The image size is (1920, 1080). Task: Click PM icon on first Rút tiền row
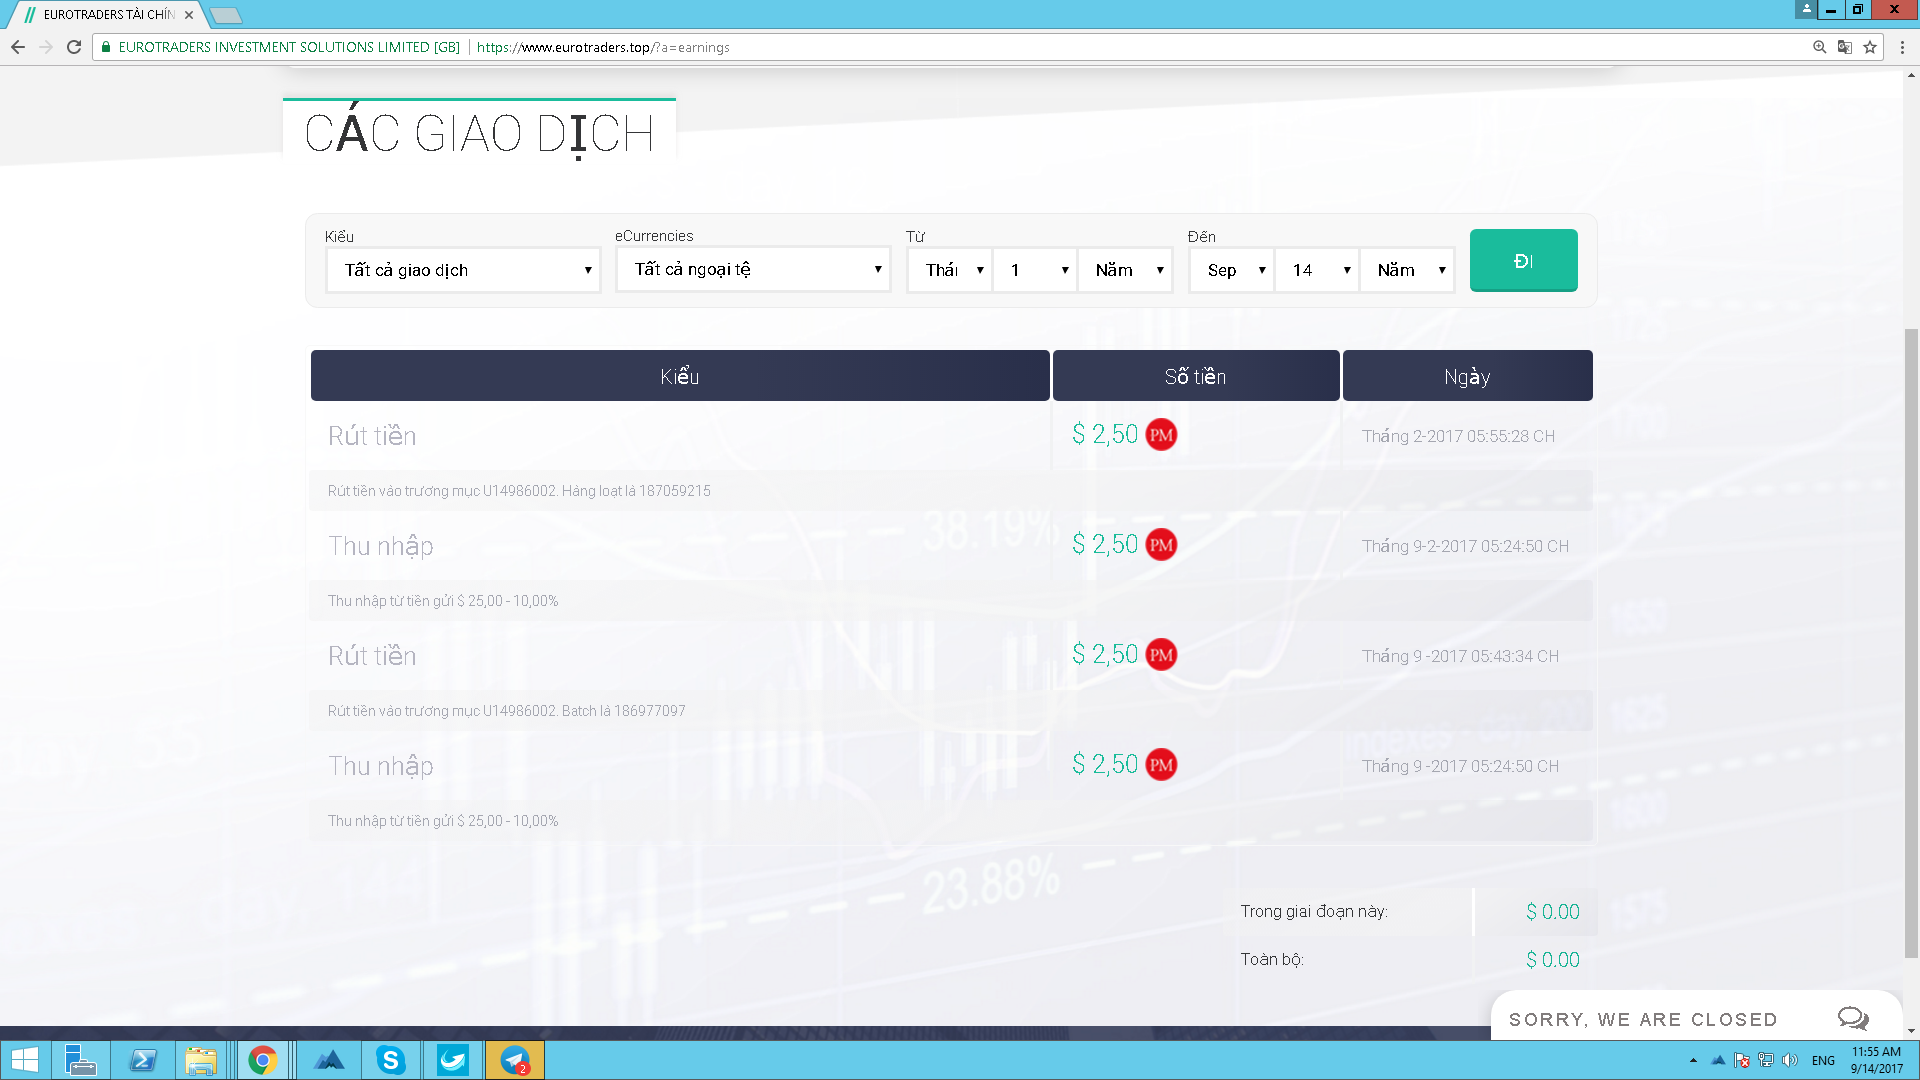pos(1161,435)
